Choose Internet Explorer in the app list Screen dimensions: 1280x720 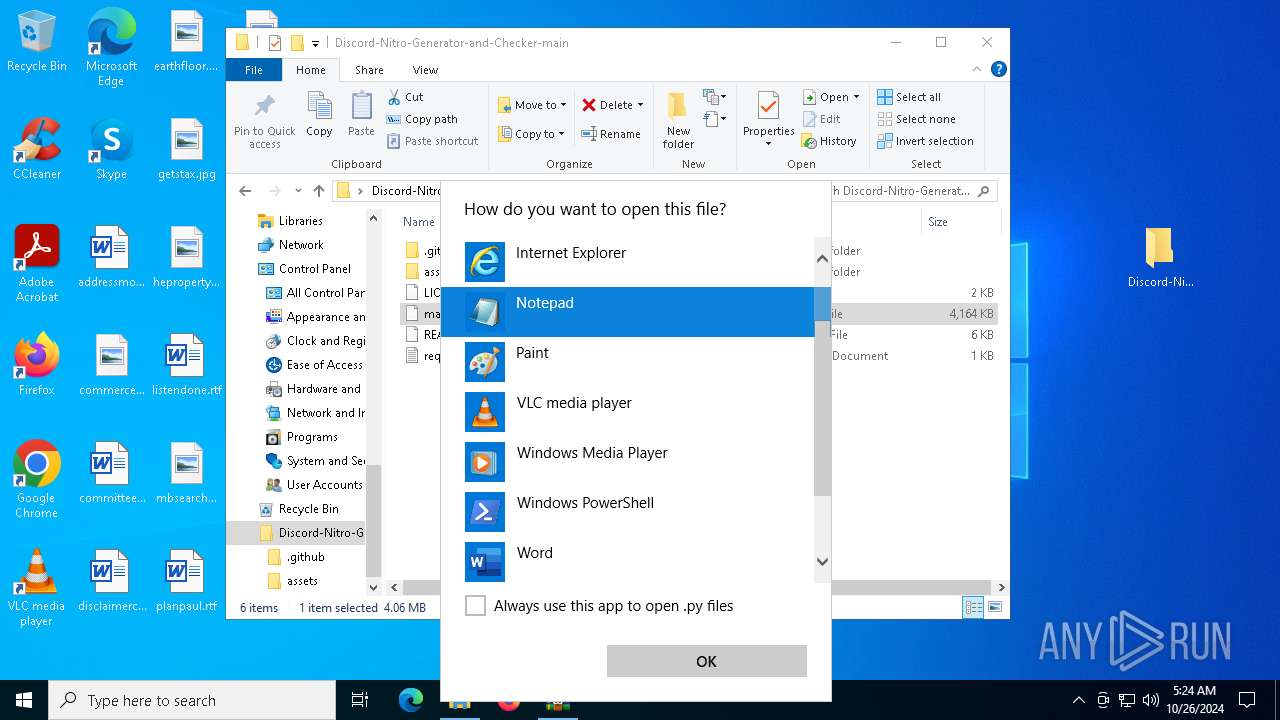627,262
